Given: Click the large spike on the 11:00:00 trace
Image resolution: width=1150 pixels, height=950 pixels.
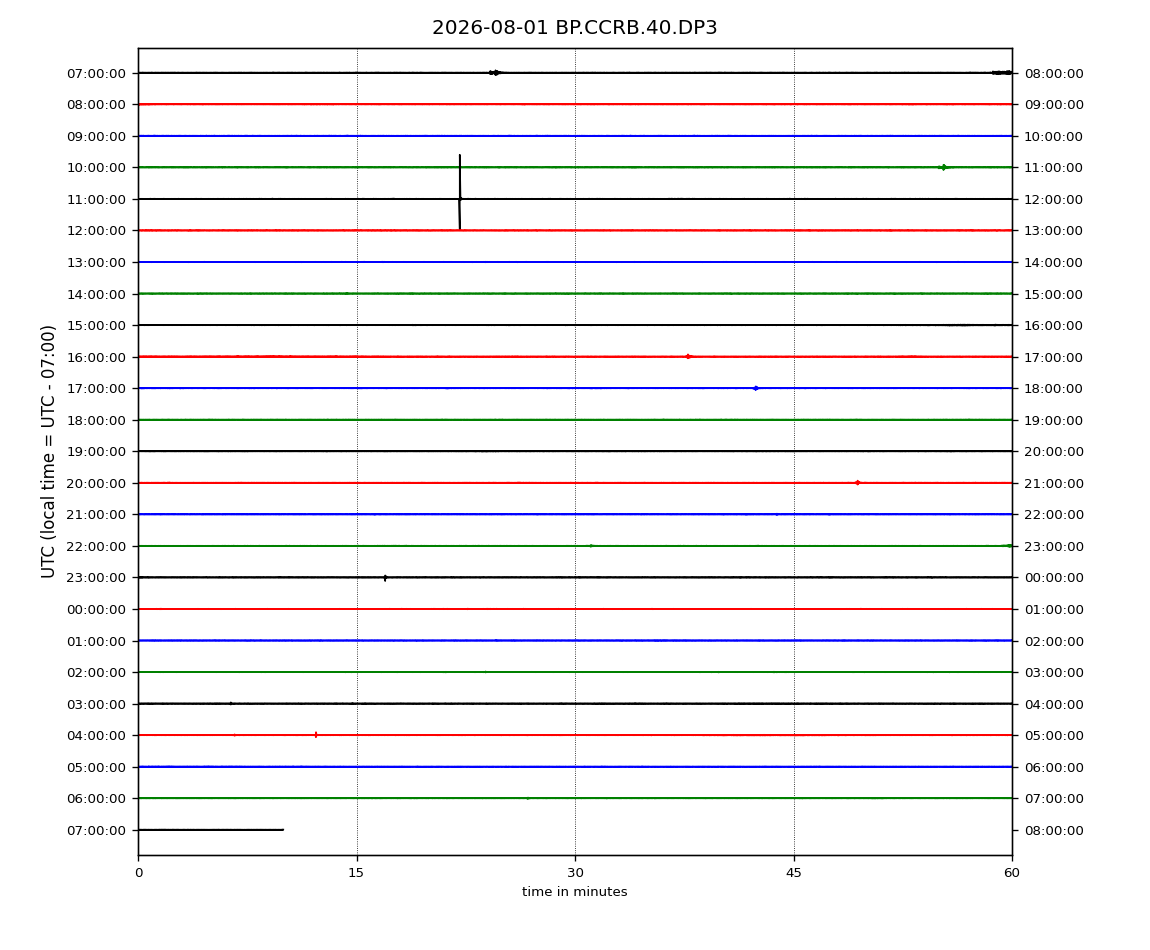Looking at the screenshot, I should click(x=460, y=192).
